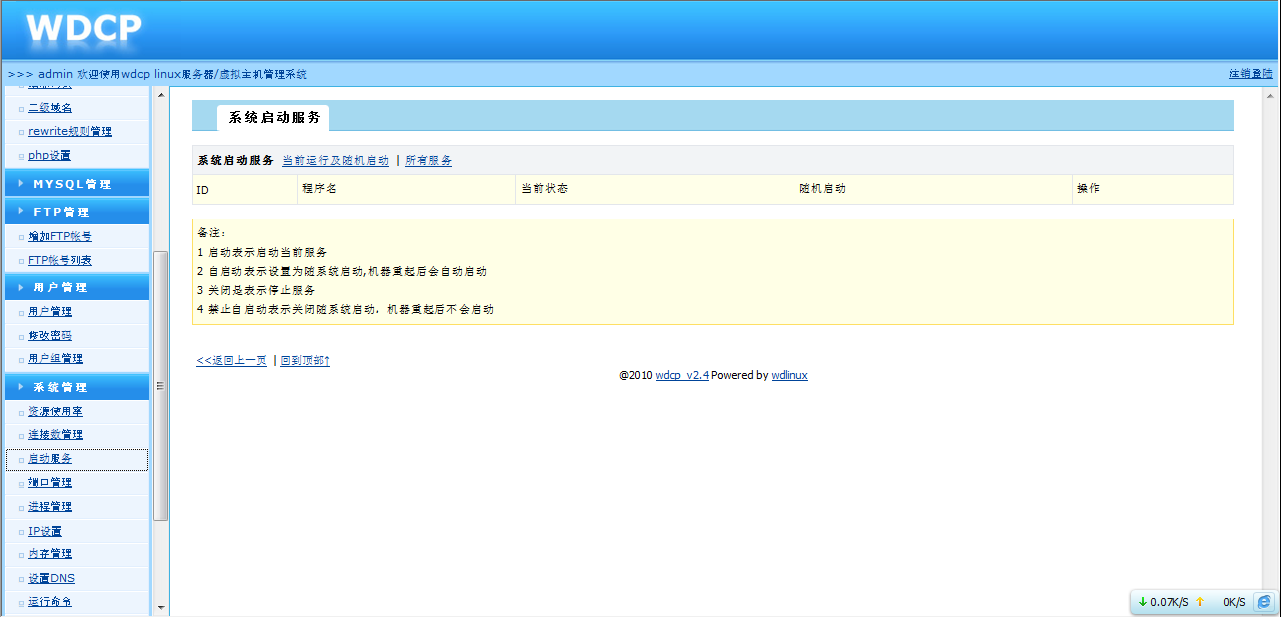This screenshot has height=617, width=1281.
Task: Click the 随机启动 column header
Action: [x=822, y=188]
